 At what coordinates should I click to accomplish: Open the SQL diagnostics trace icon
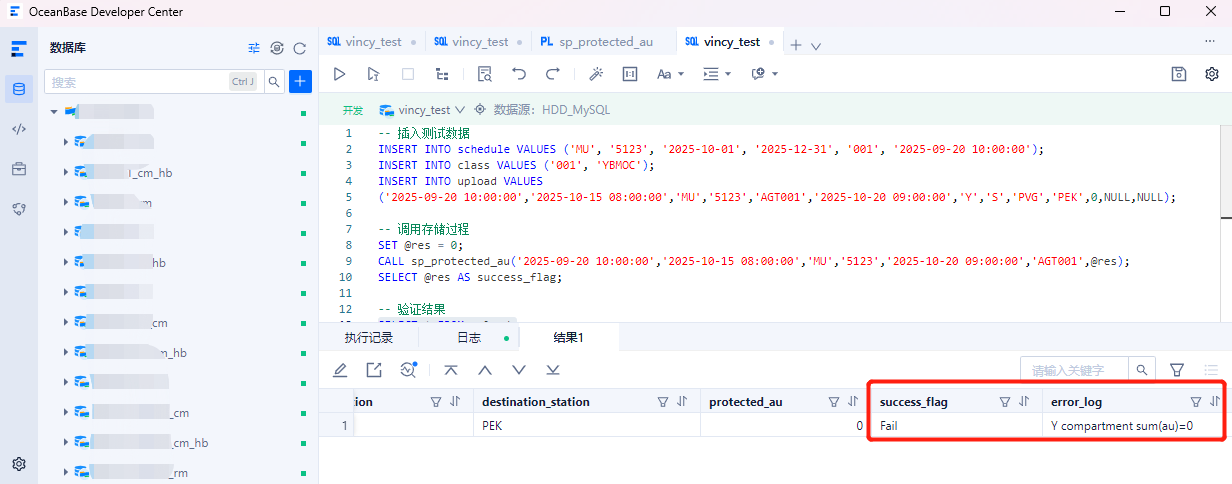pyautogui.click(x=408, y=370)
